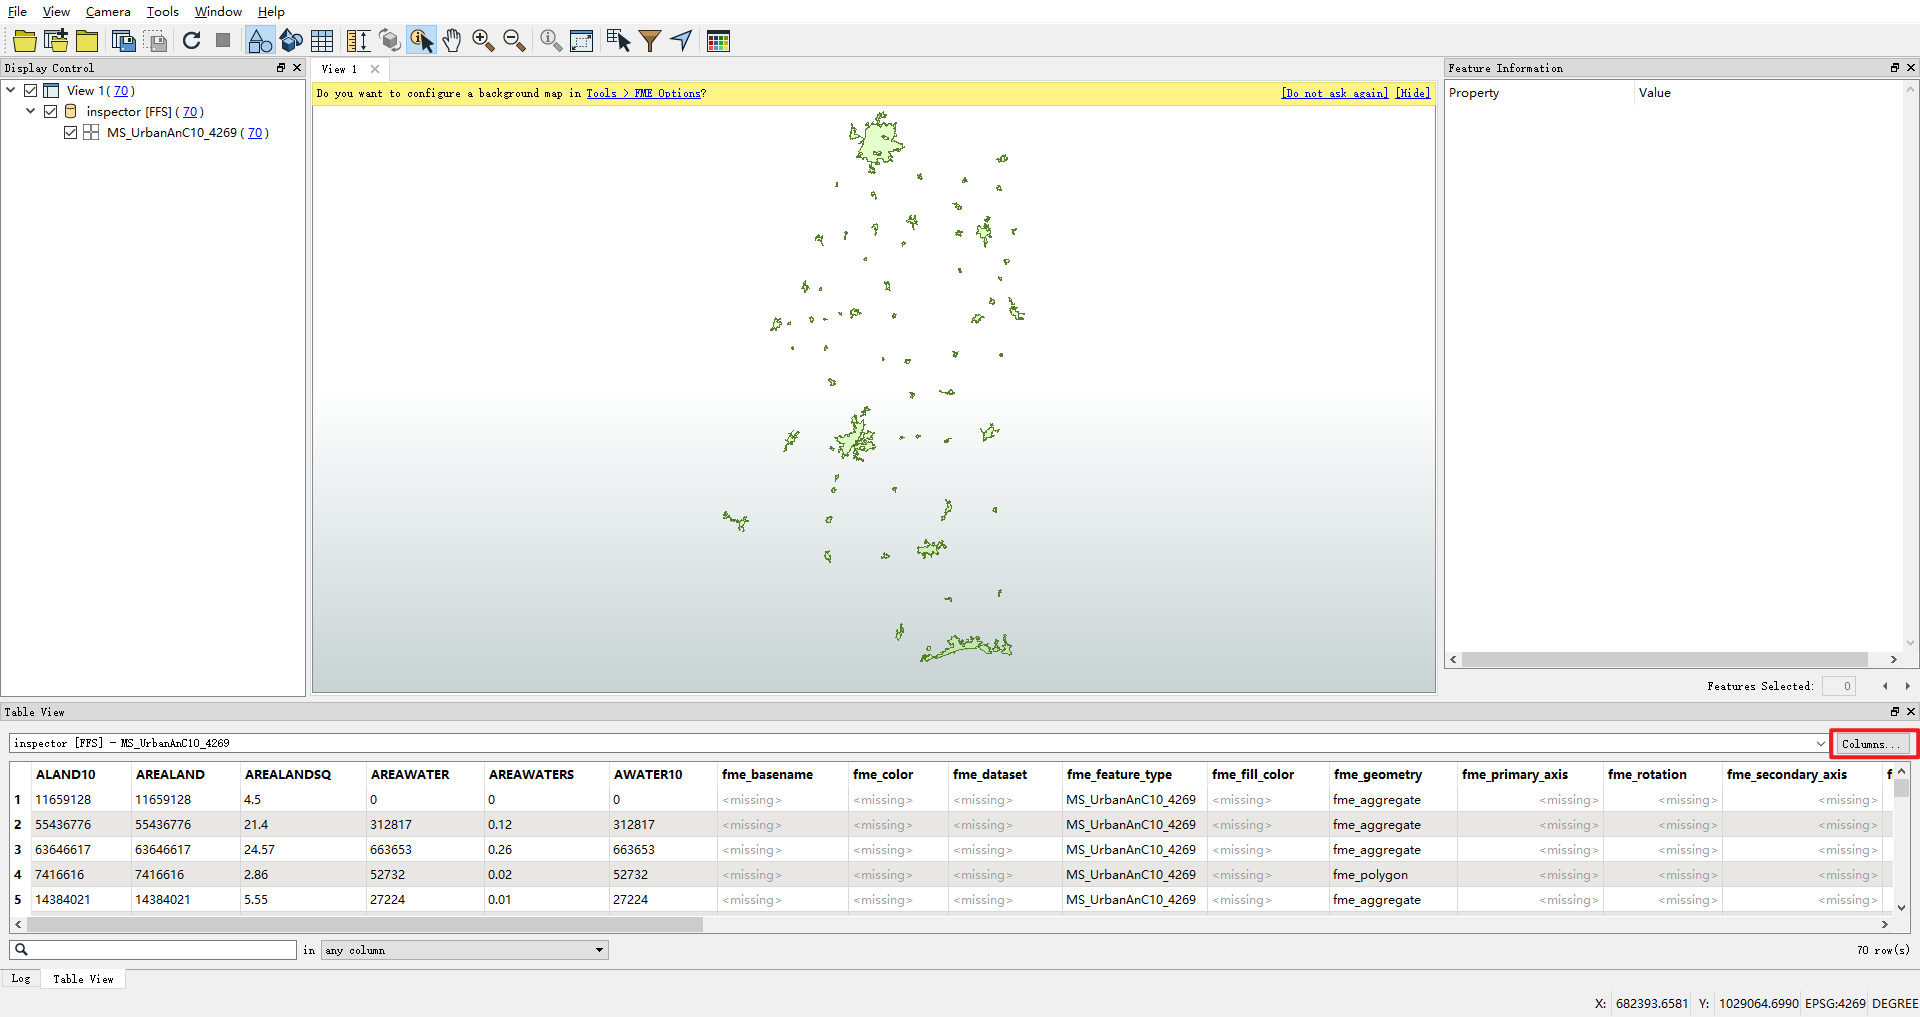
Task: Toggle the Table View grid icon
Action: [322, 41]
